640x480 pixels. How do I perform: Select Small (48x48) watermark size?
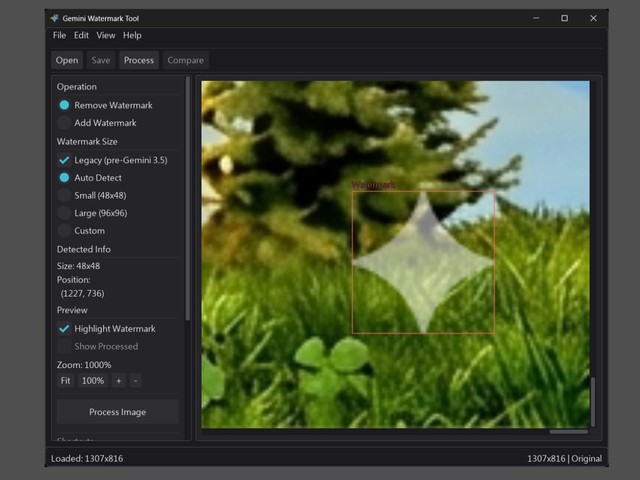(x=92, y=196)
